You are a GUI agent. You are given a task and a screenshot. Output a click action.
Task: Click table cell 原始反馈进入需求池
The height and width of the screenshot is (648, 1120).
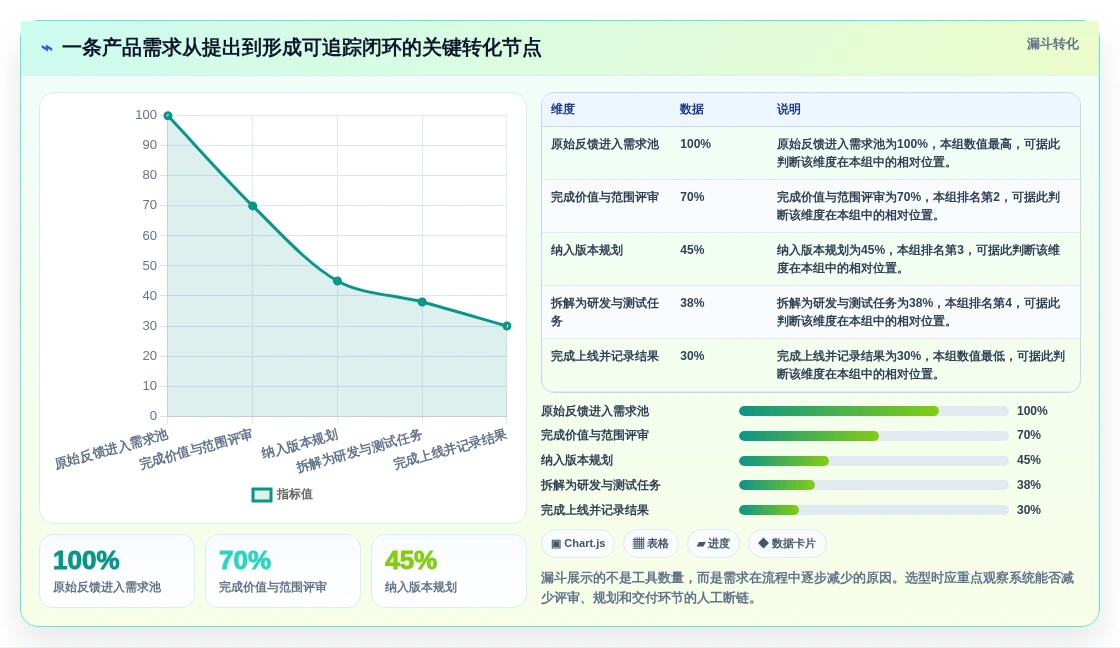604,144
